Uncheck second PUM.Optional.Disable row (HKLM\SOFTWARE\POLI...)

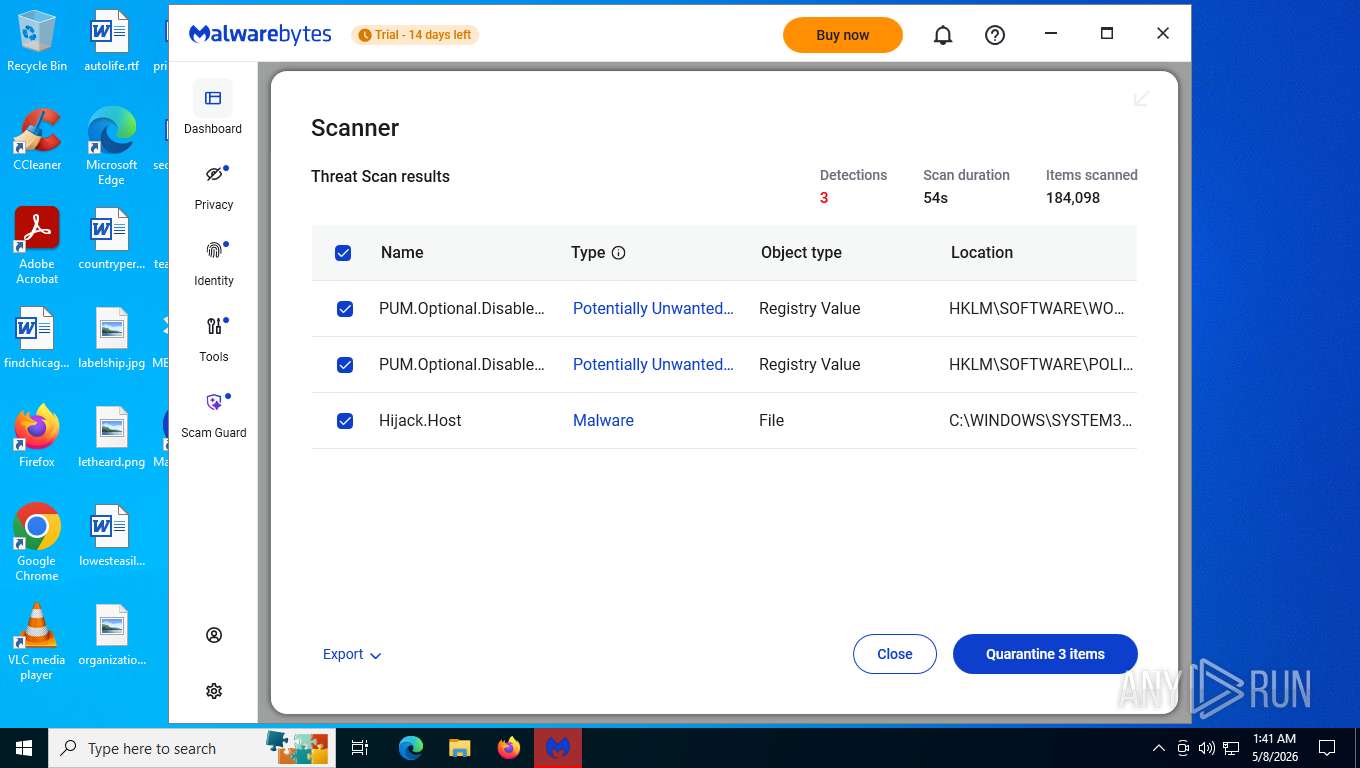click(x=345, y=365)
